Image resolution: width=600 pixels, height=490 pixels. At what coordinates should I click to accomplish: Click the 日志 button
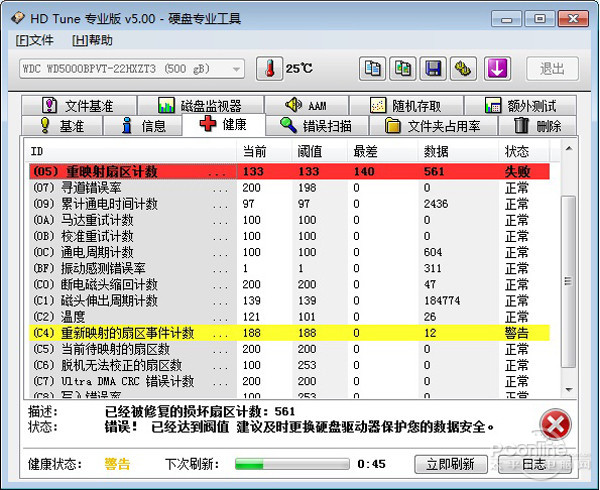(x=534, y=464)
